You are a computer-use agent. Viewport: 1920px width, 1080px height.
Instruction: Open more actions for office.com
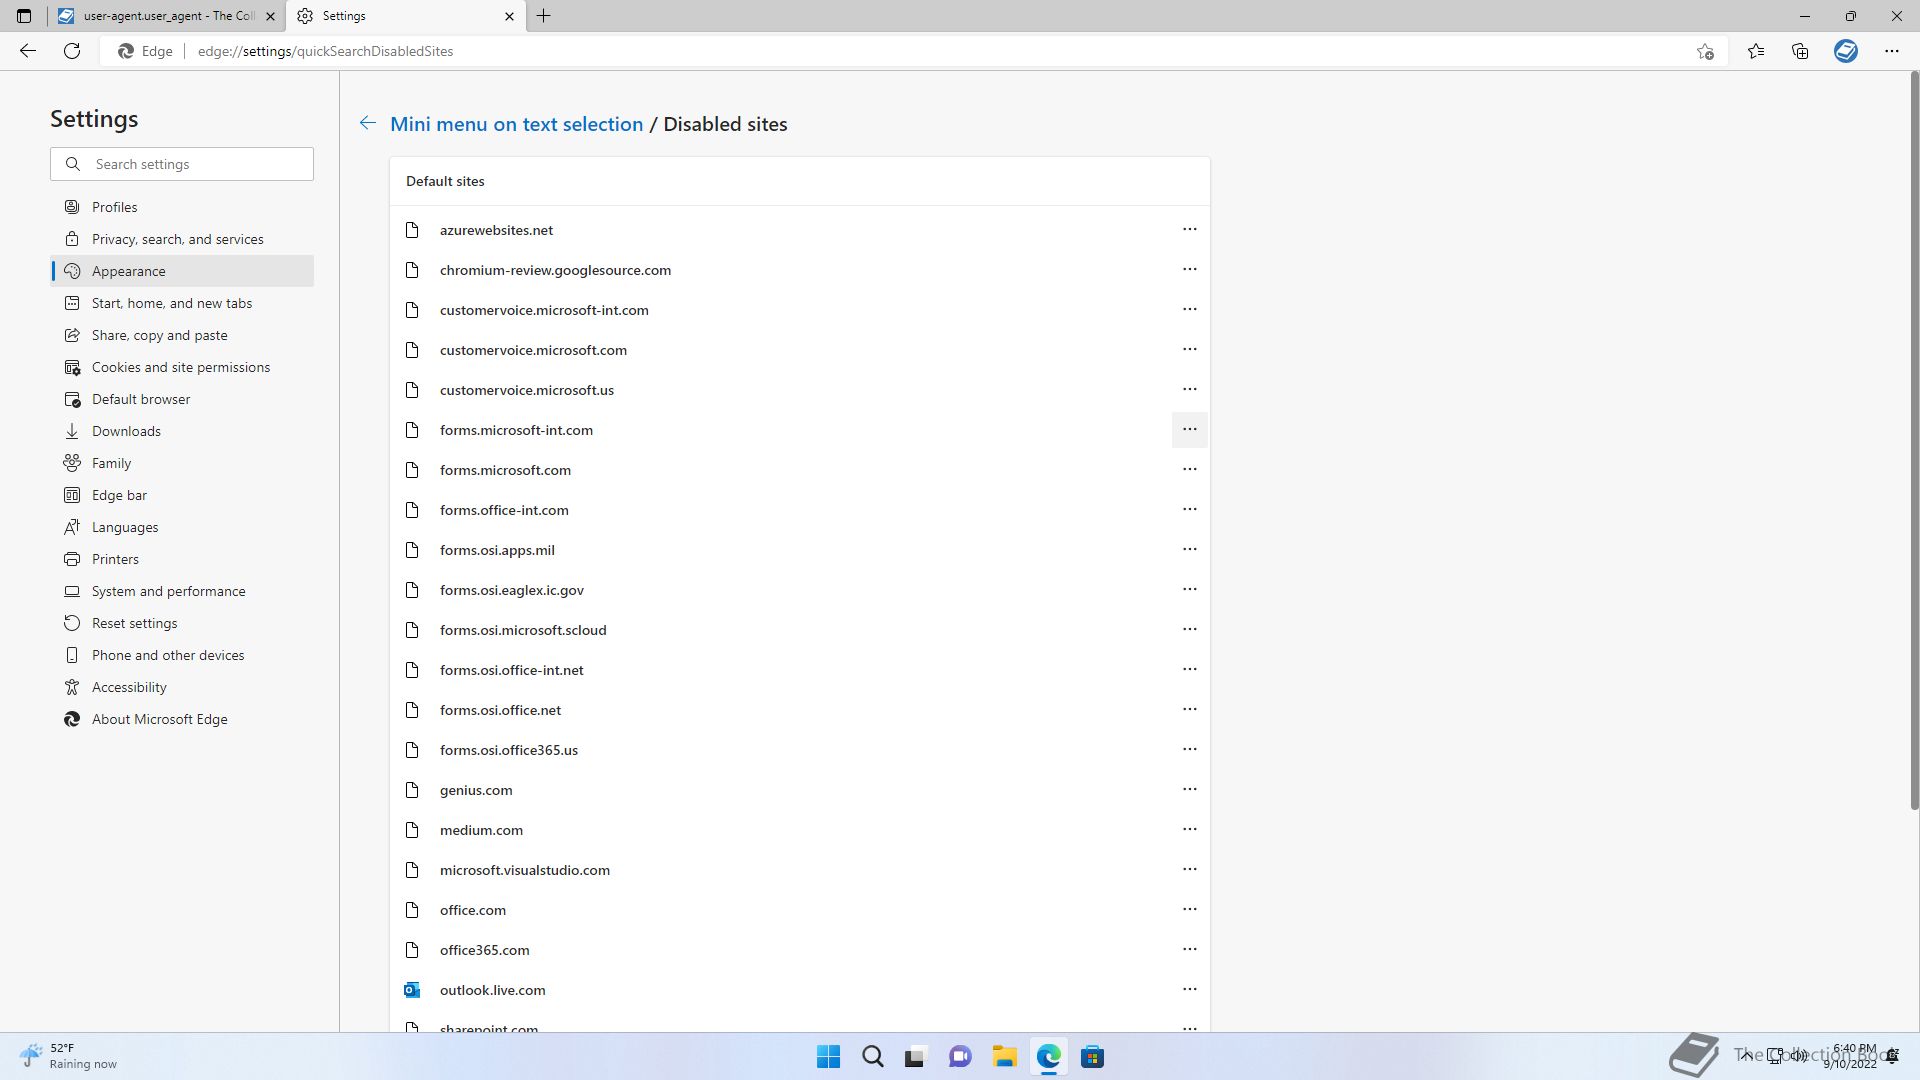coord(1189,910)
